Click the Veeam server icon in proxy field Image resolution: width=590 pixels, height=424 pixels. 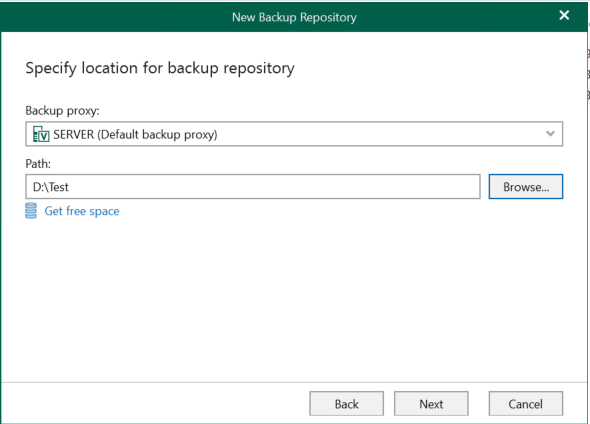[x=41, y=134]
